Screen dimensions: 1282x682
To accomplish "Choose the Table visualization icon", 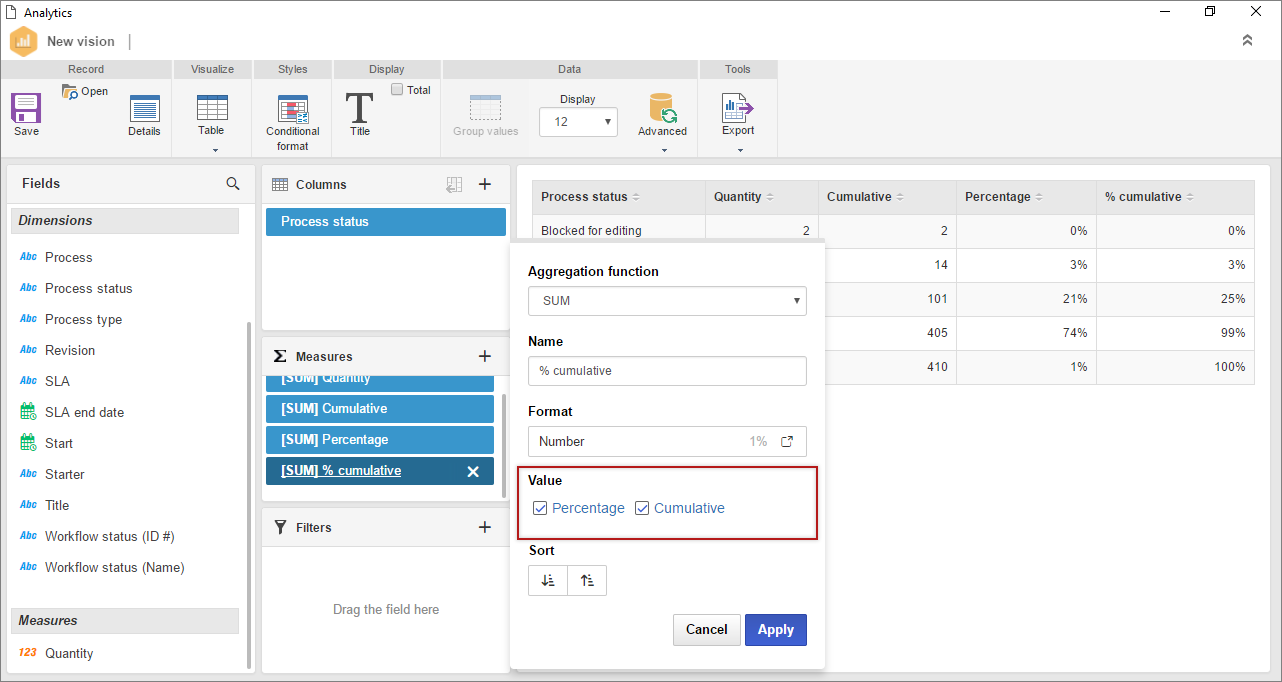I will point(211,108).
